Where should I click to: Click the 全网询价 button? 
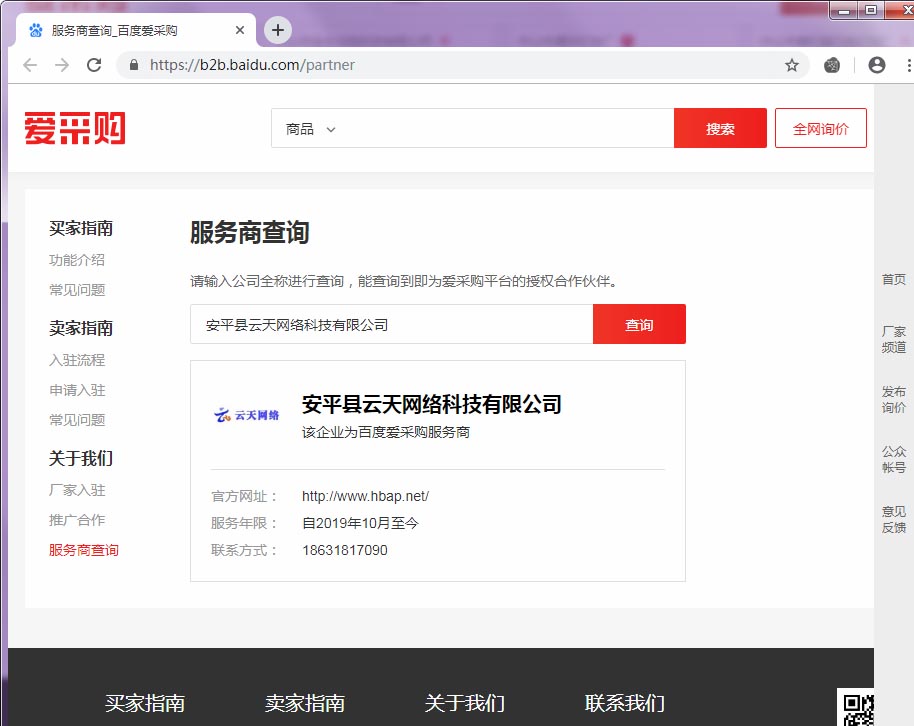[x=821, y=128]
